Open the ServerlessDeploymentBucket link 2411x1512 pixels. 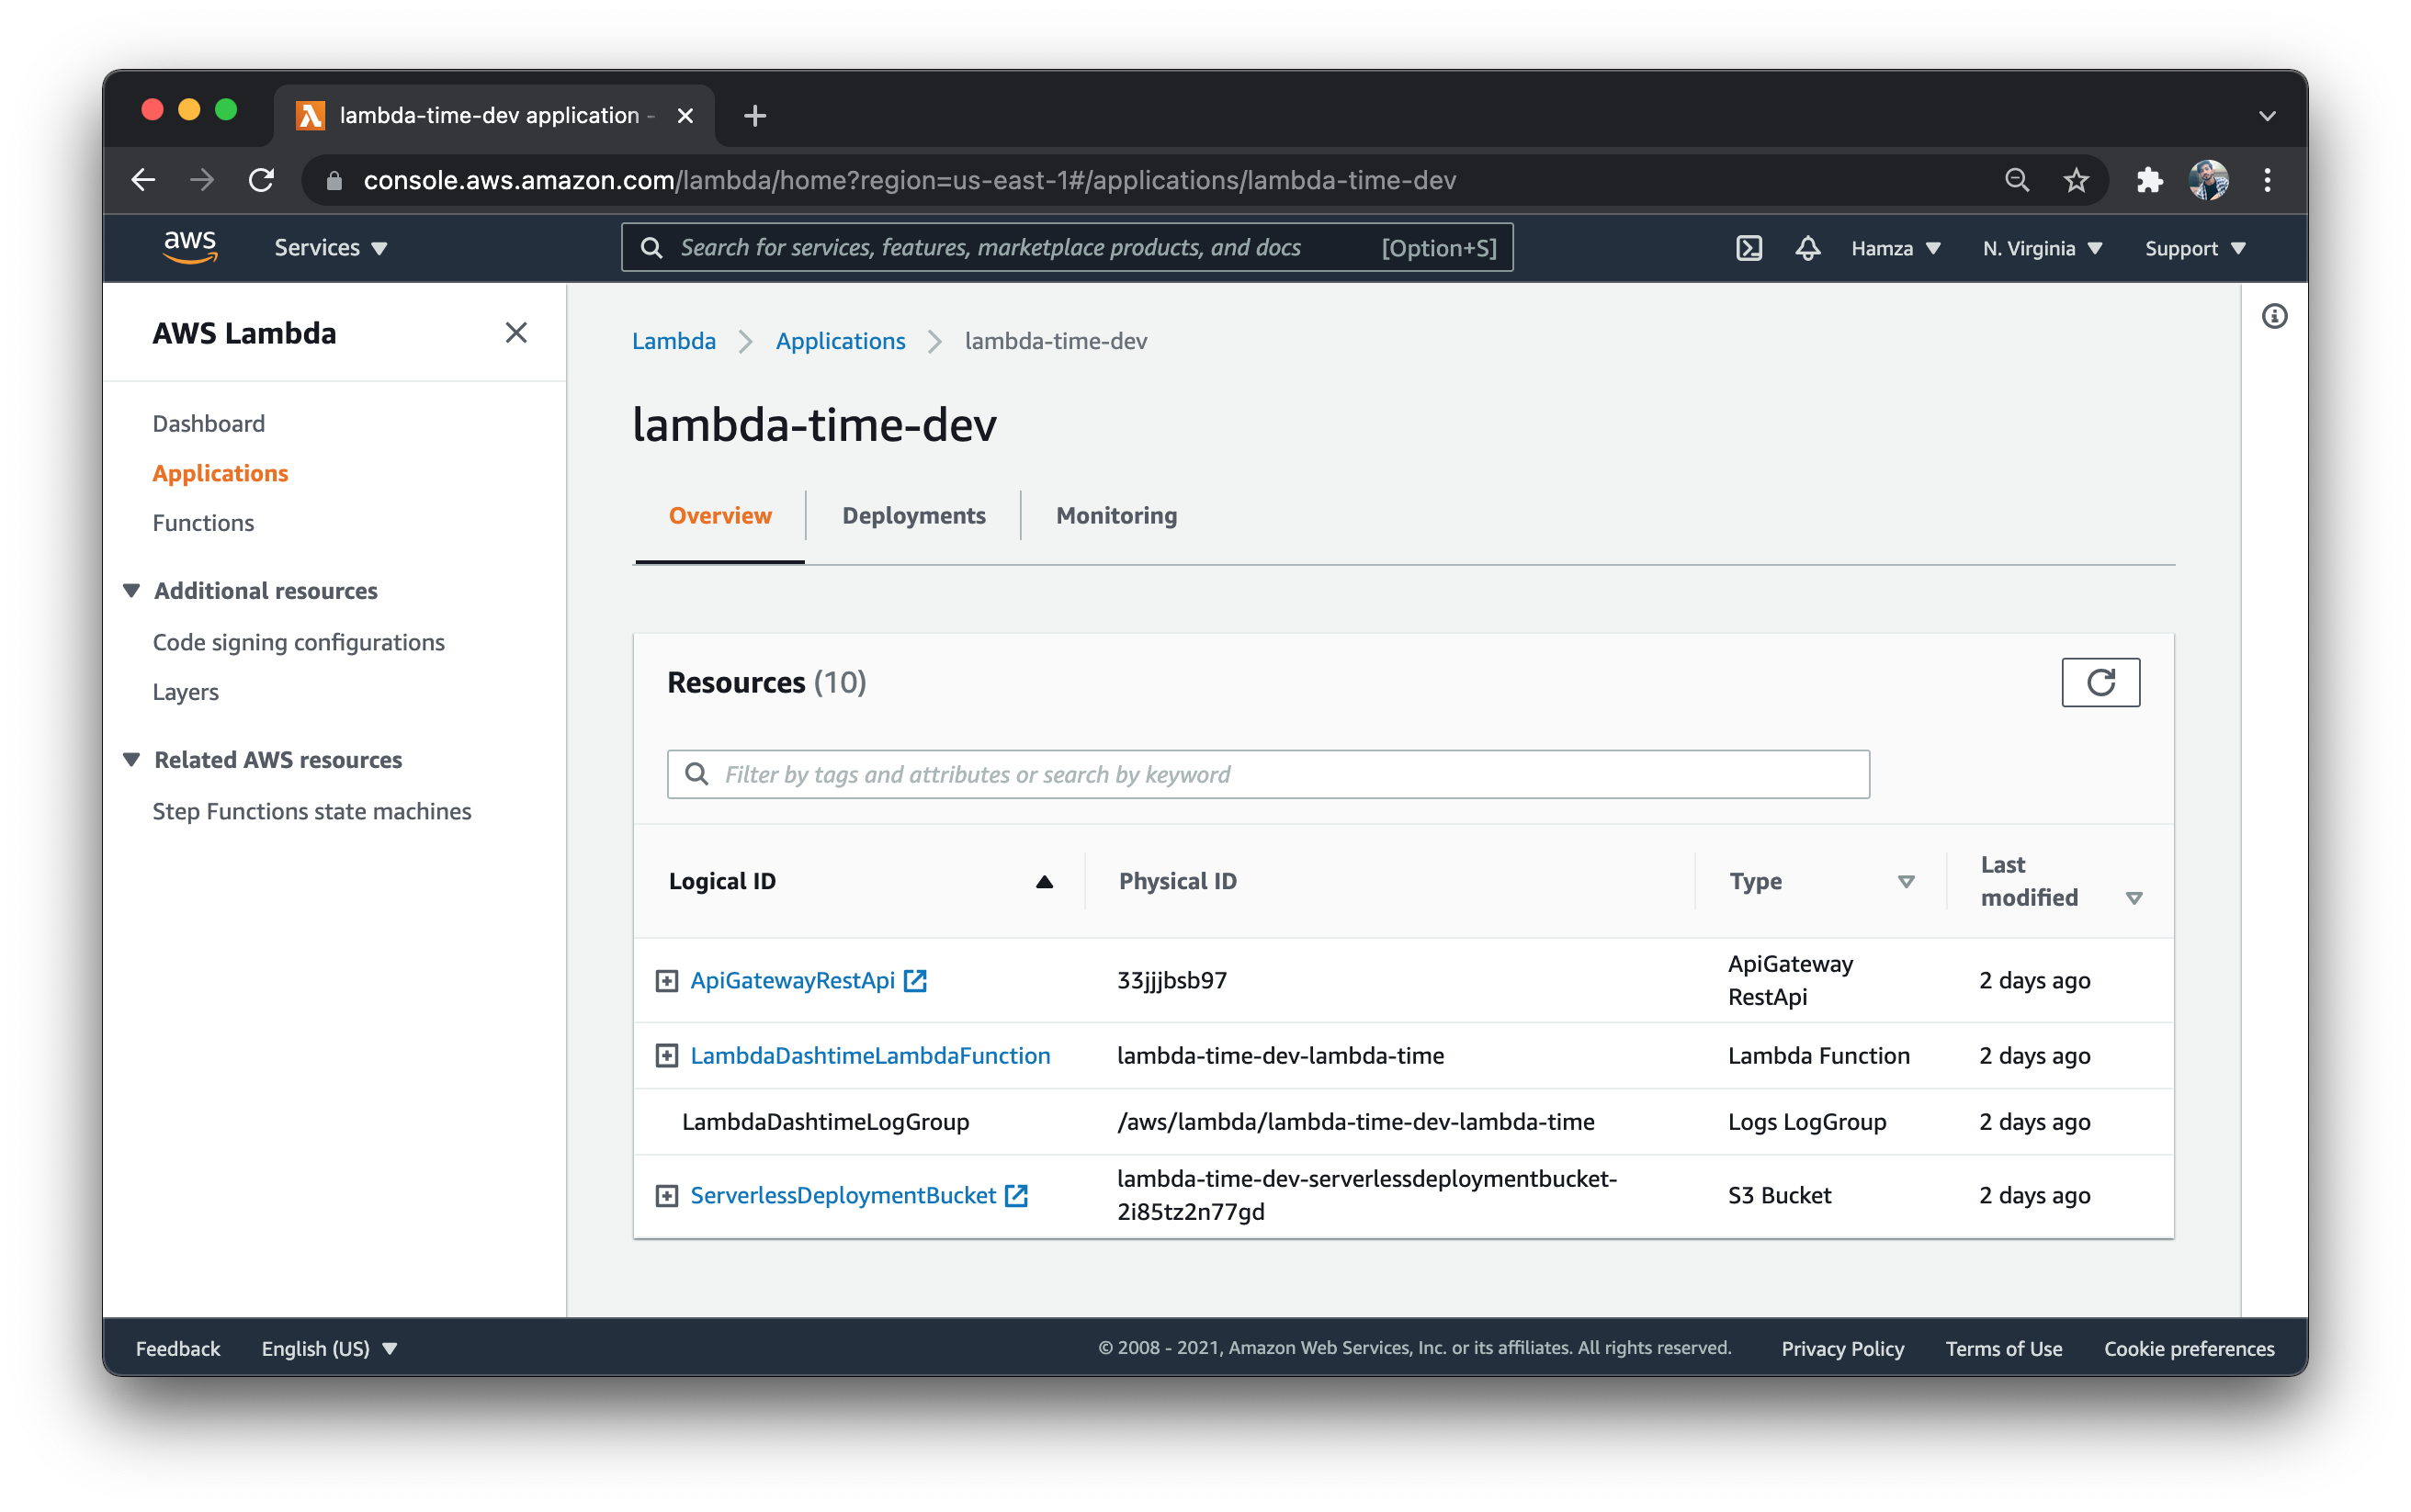(843, 1196)
